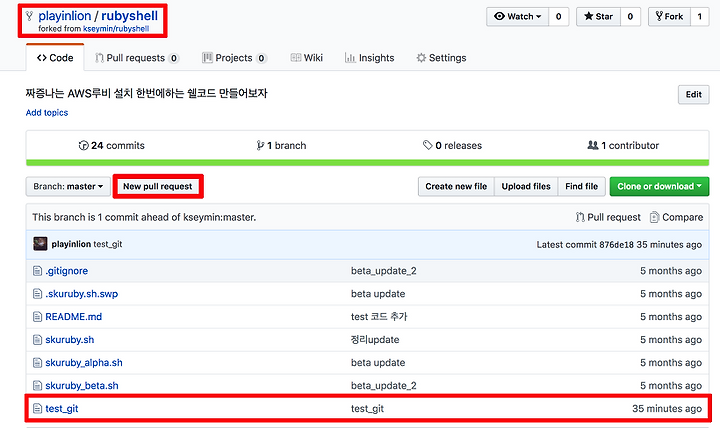The width and height of the screenshot is (720, 428).
Task: Open commit message '정리update'
Action: pyautogui.click(x=375, y=340)
